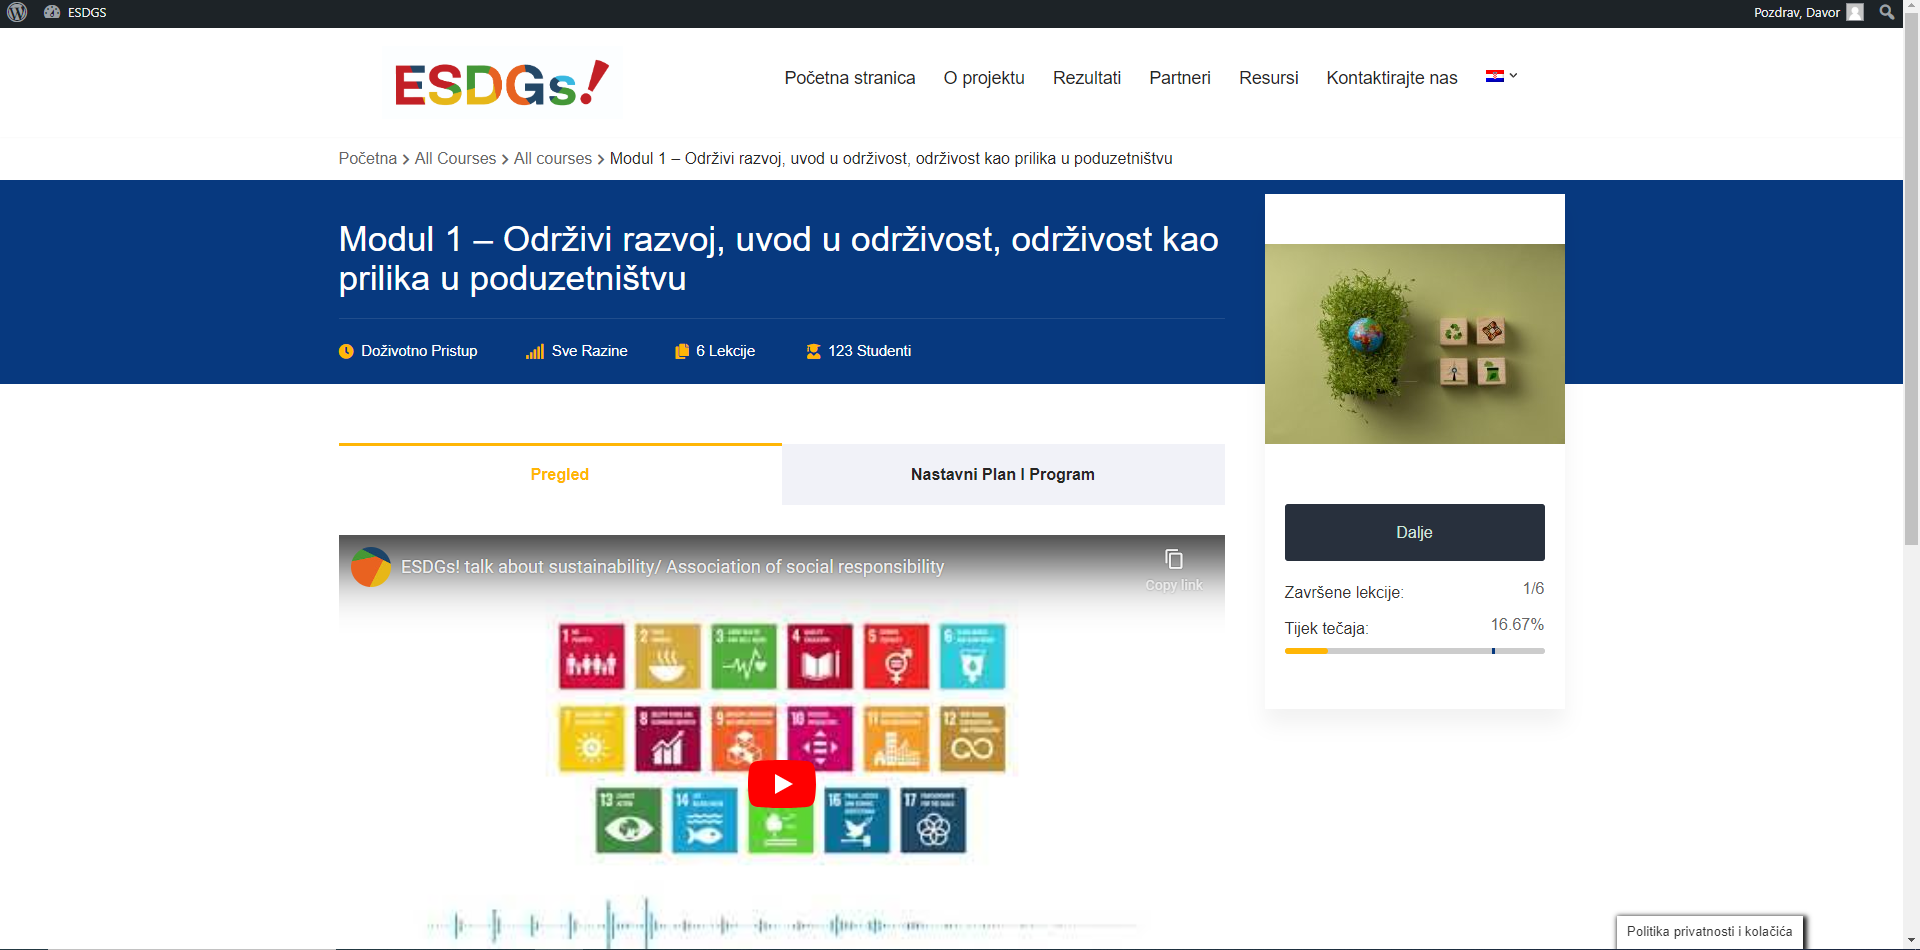Switch to Nastavni Plan I Program tab
The width and height of the screenshot is (1920, 950).
1002,475
